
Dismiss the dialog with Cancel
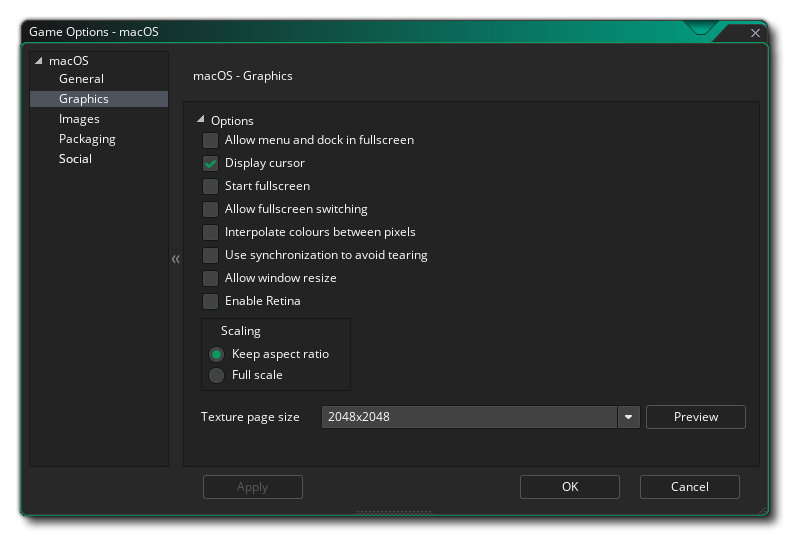(689, 487)
